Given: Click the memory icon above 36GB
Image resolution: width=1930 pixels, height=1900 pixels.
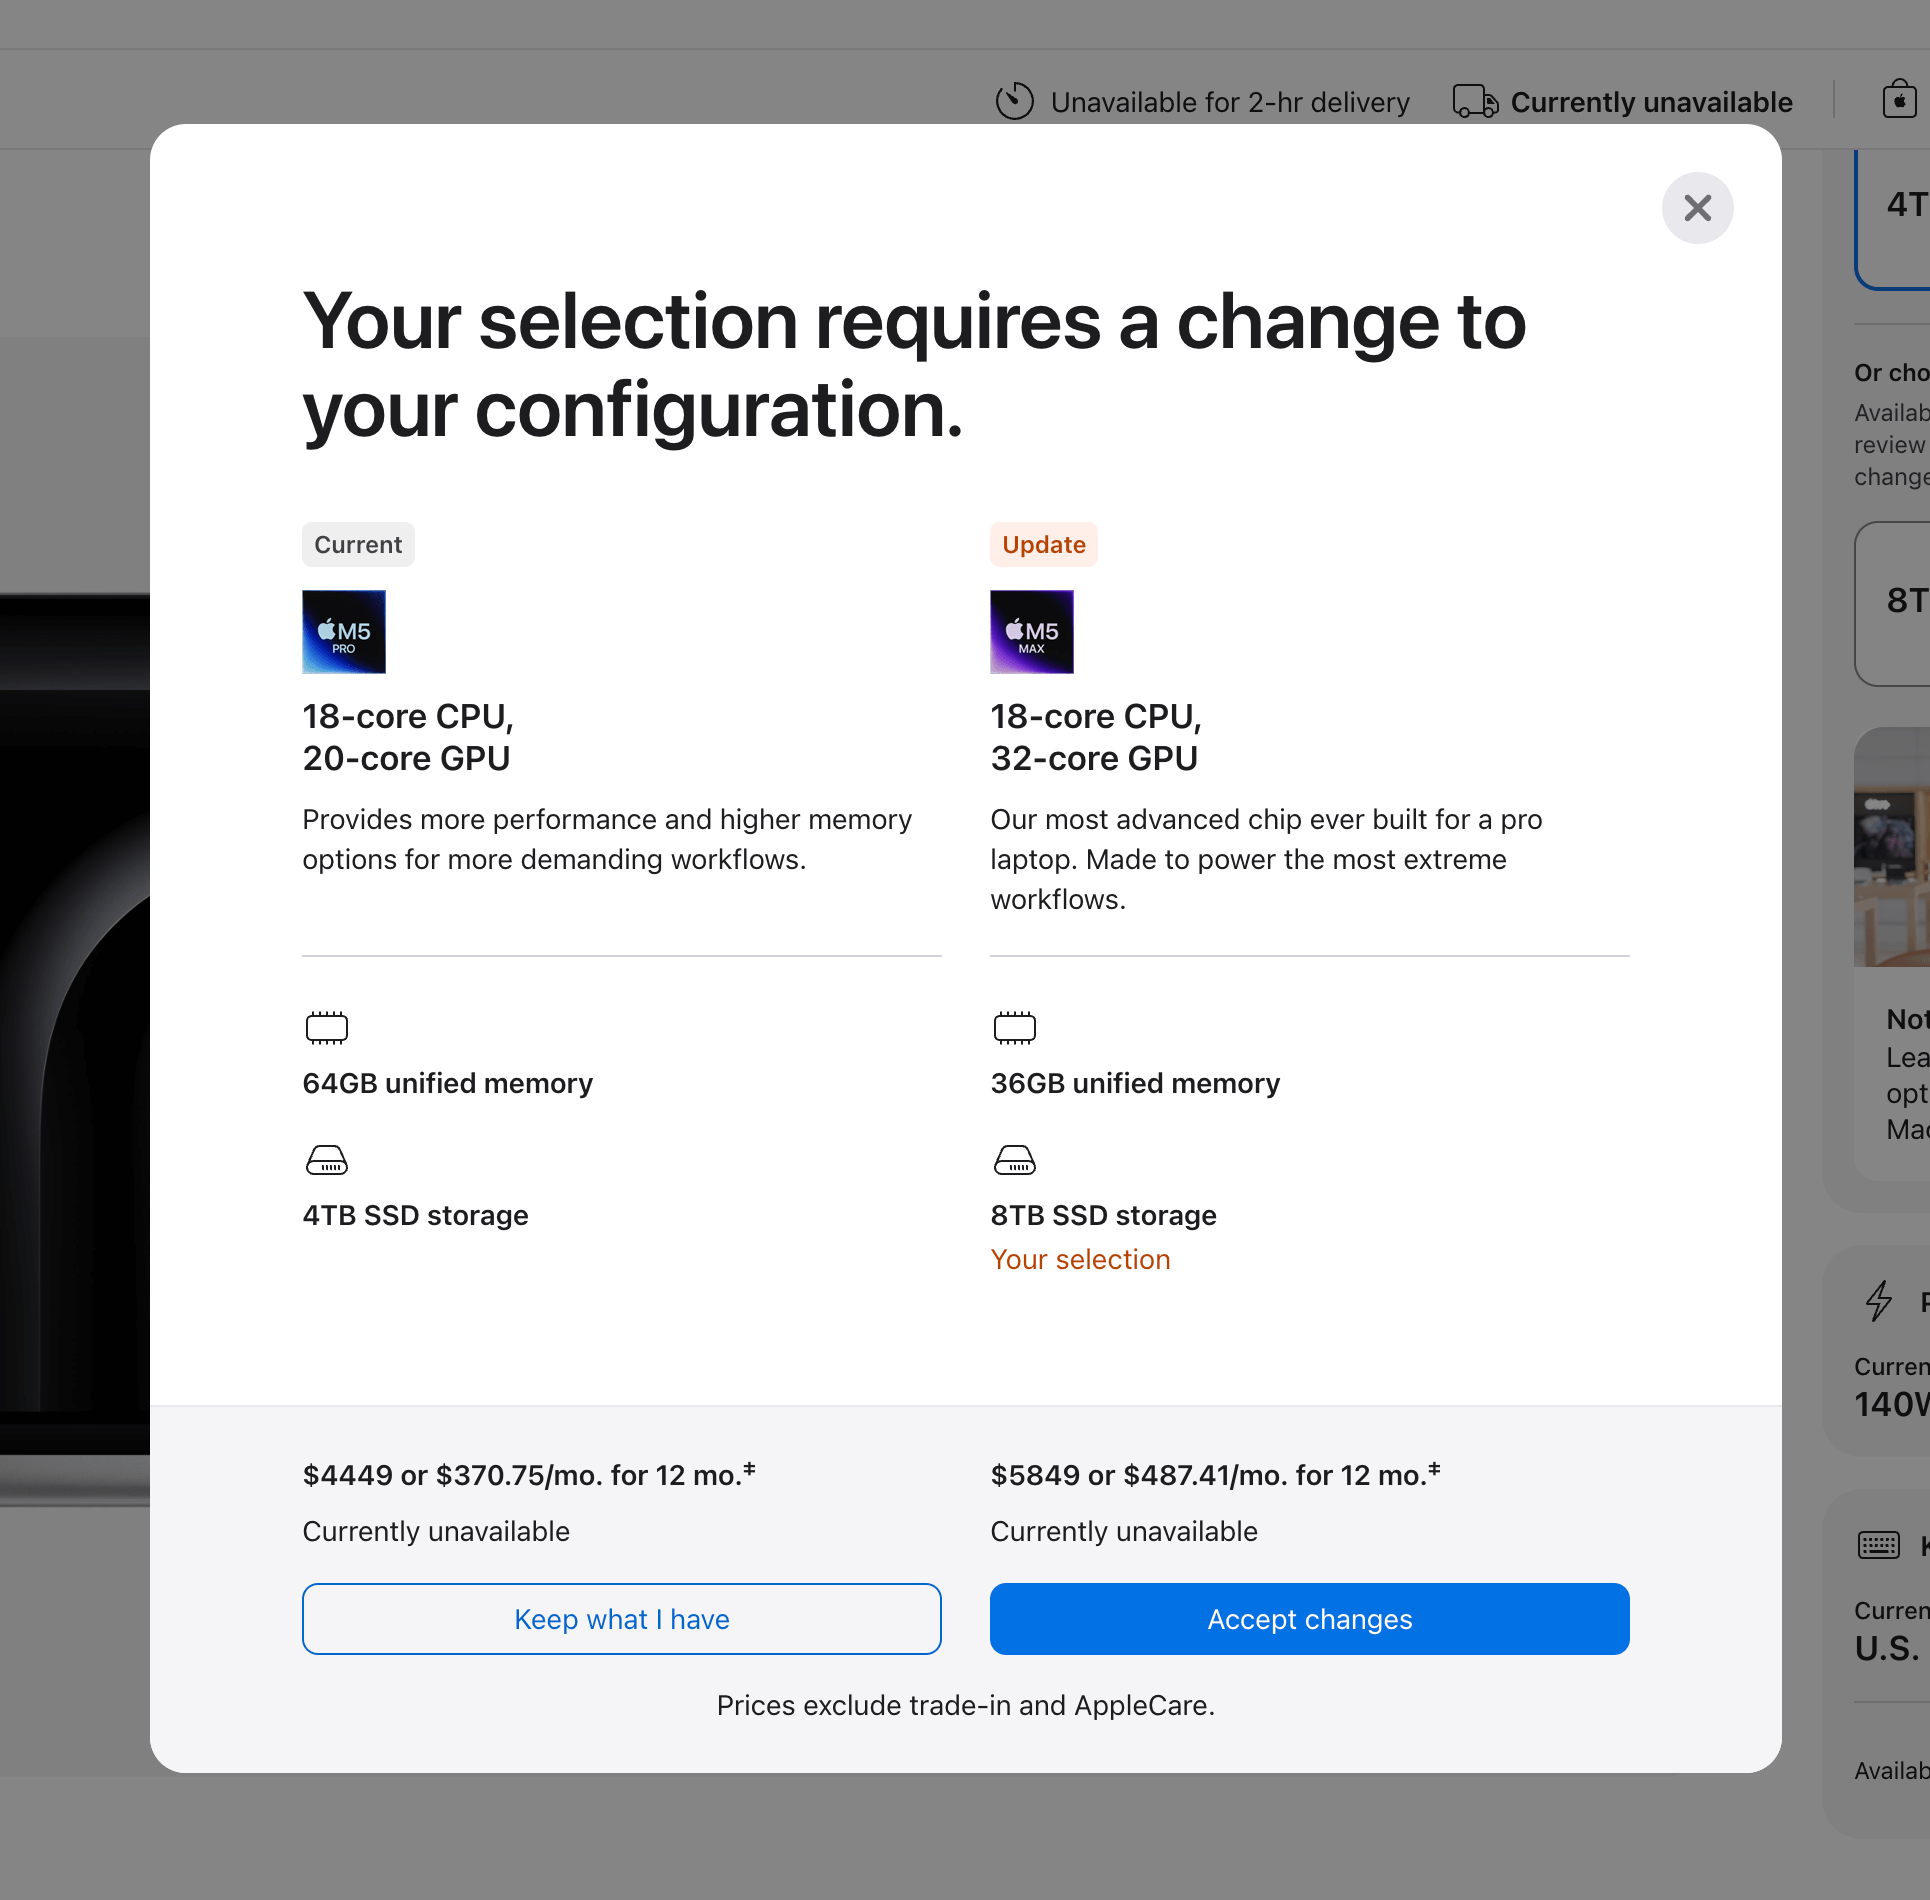Looking at the screenshot, I should click(x=1014, y=1028).
